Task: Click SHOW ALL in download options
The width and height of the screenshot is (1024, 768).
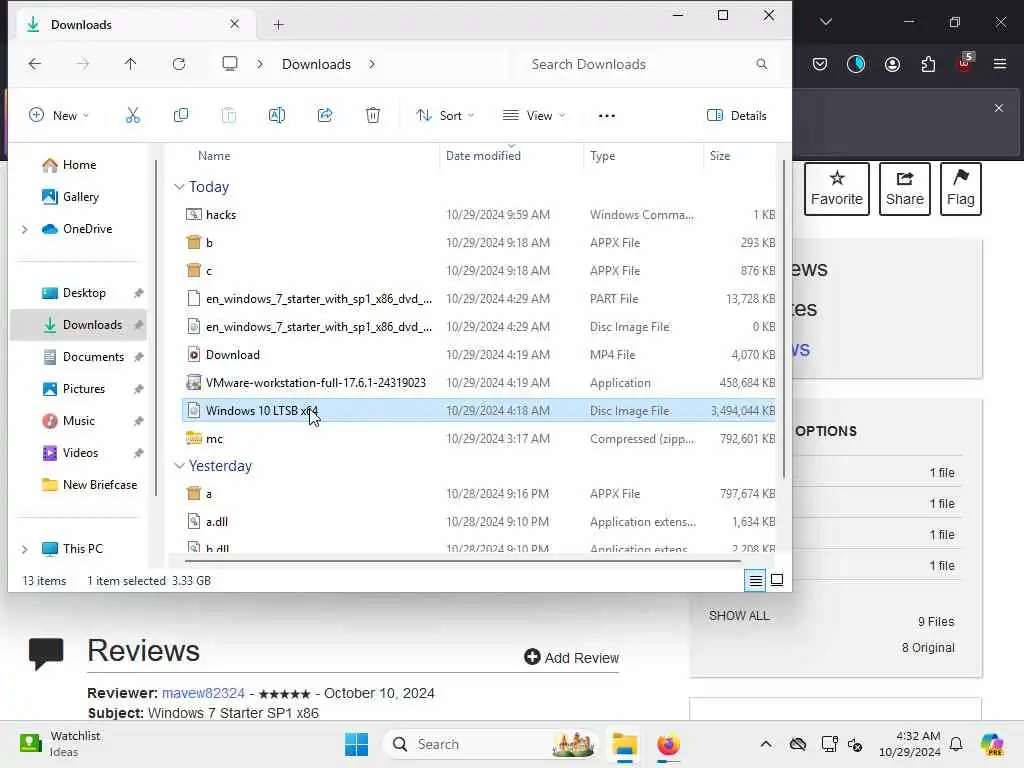Action: tap(739, 616)
